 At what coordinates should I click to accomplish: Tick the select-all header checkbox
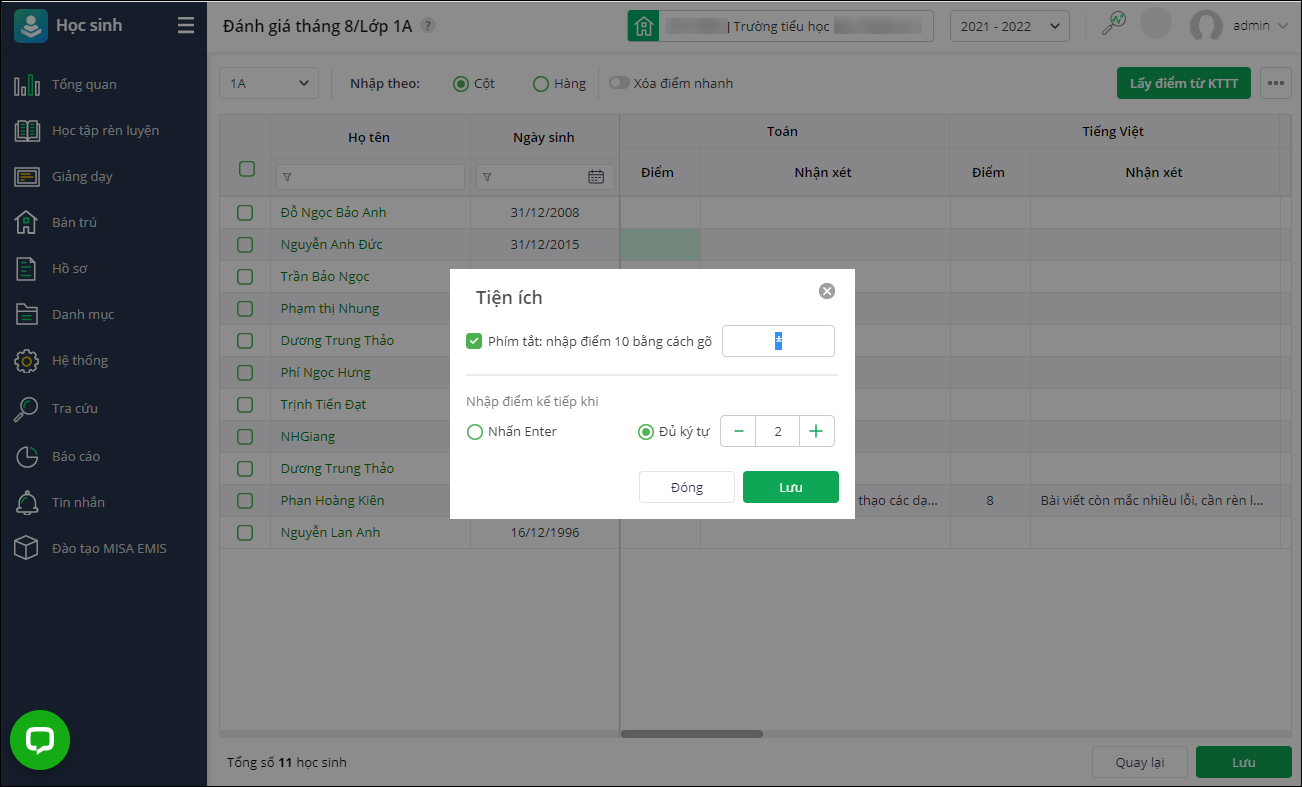pyautogui.click(x=247, y=169)
